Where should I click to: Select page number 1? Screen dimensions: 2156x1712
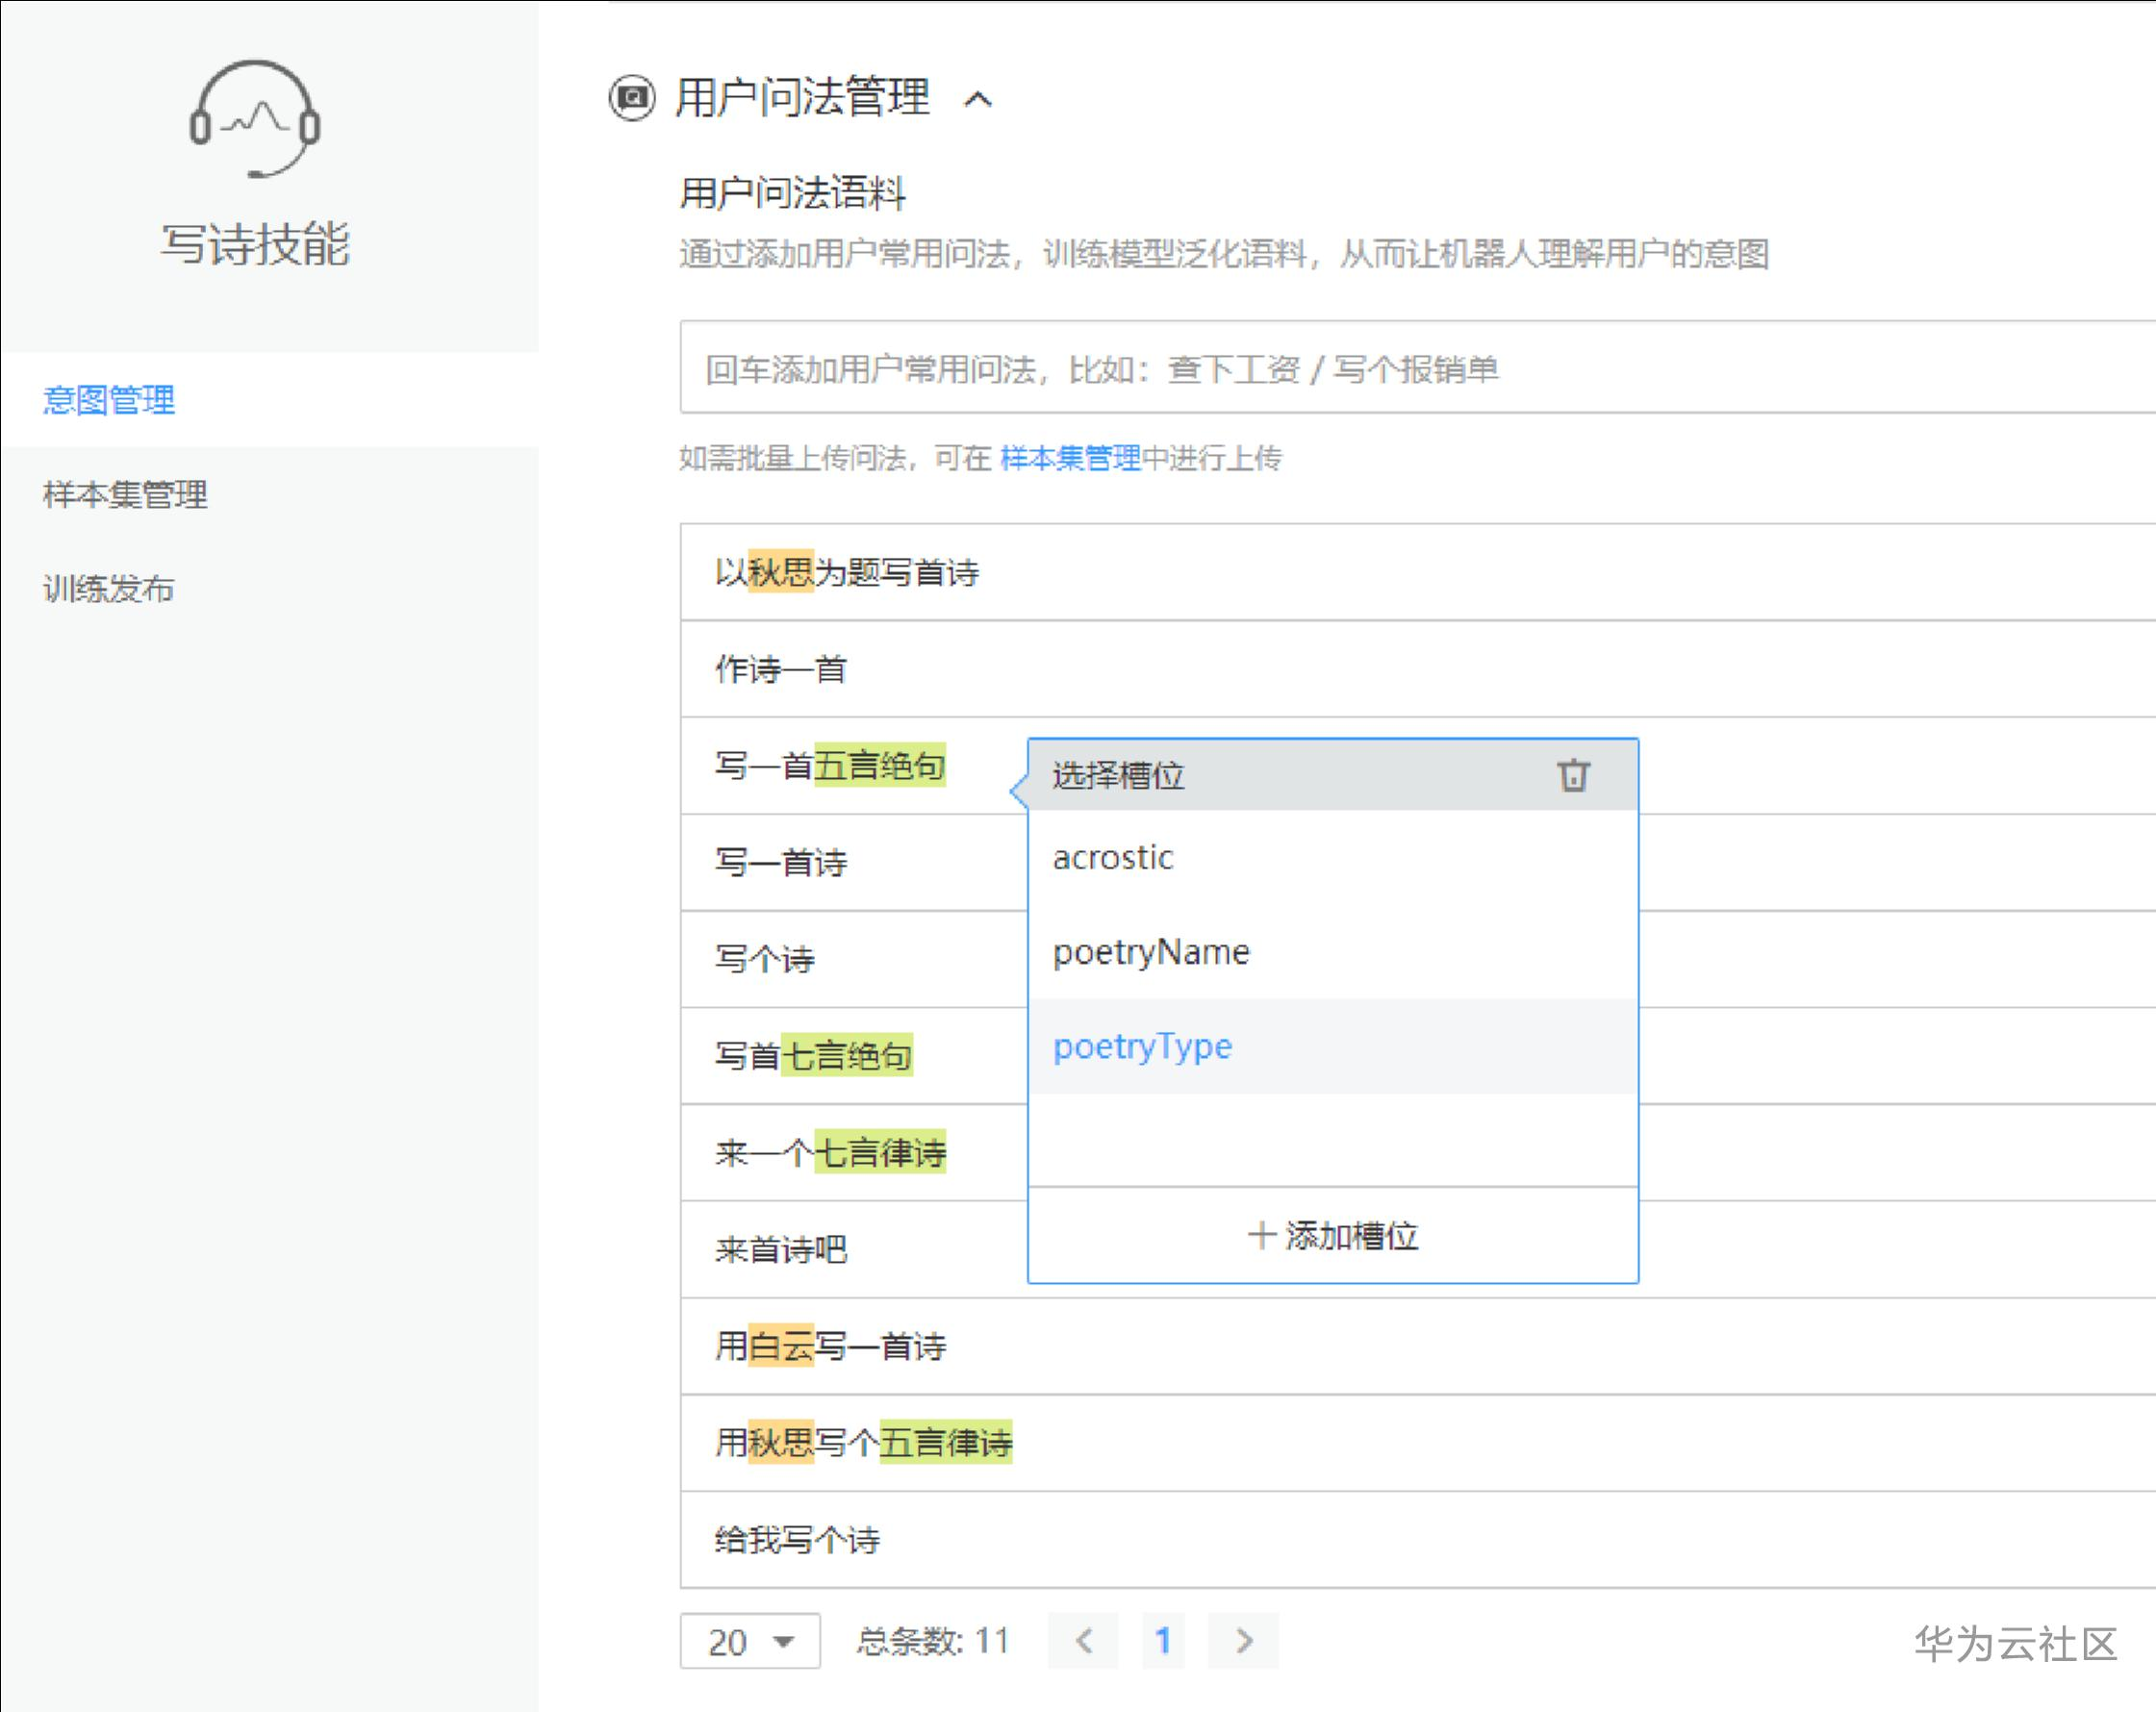pos(1163,1641)
